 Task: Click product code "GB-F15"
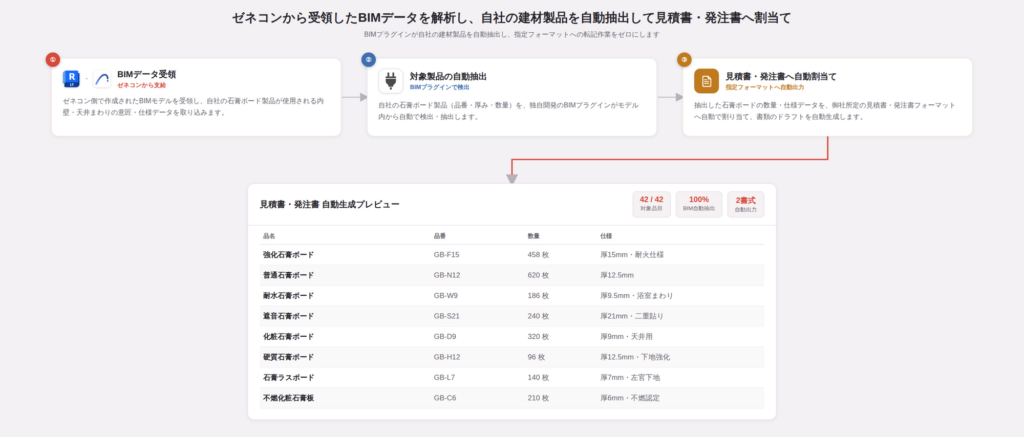point(447,255)
